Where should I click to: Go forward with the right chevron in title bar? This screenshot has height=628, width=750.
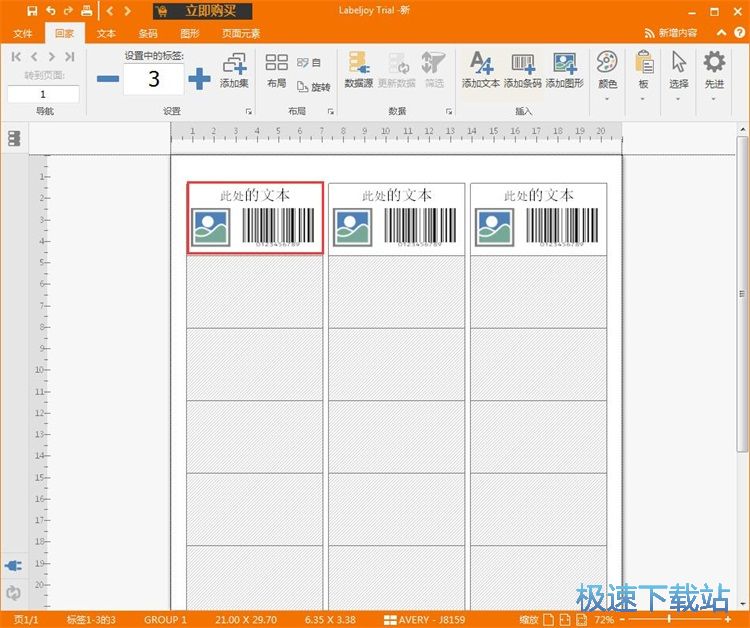127,11
